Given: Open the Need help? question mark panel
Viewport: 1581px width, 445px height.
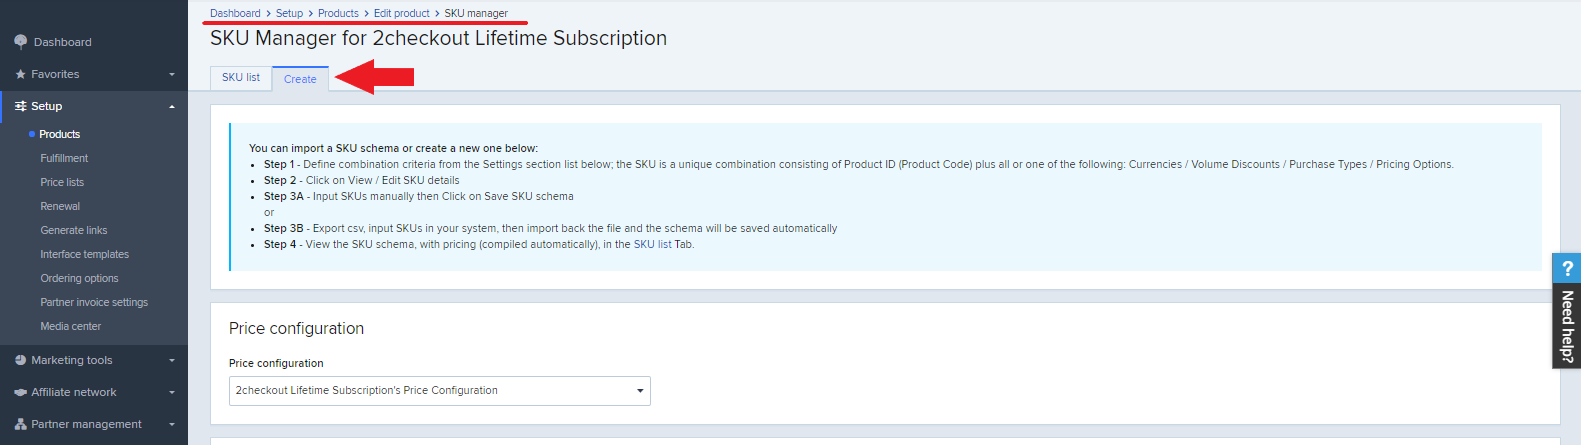Looking at the screenshot, I should [x=1567, y=268].
